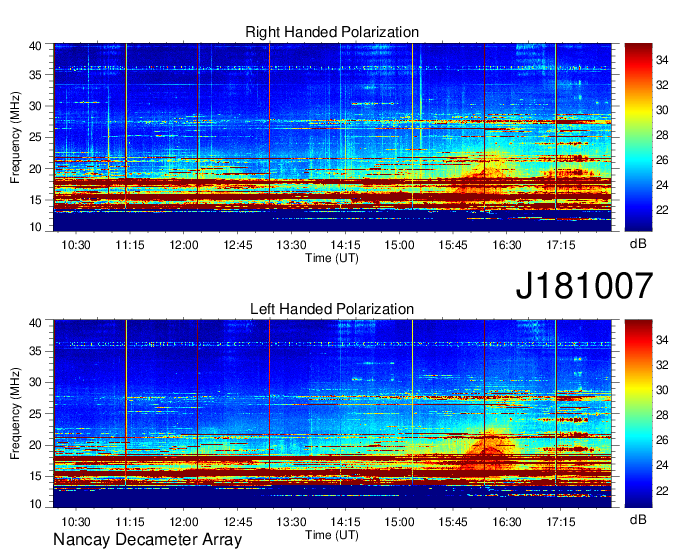Click the 12:00 time tick under Left Handed plot
Screen dimensions: 680x552
click(184, 522)
